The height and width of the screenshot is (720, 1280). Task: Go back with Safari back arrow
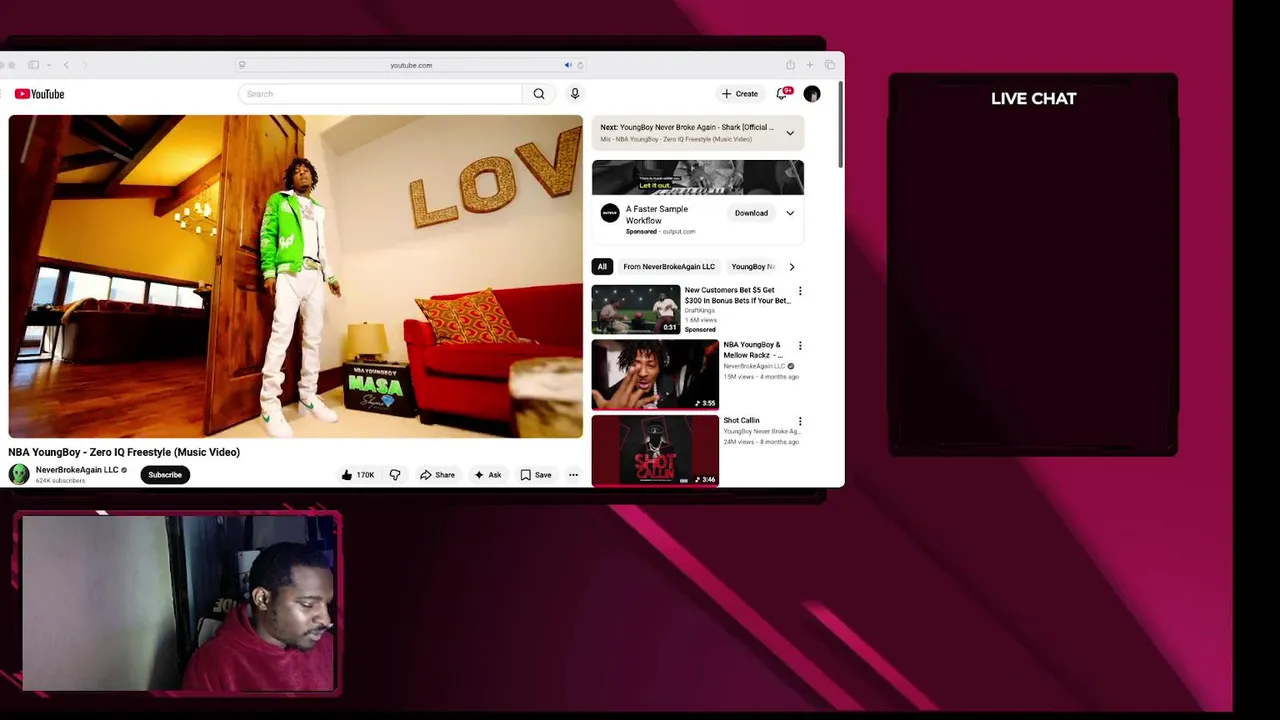tap(66, 65)
